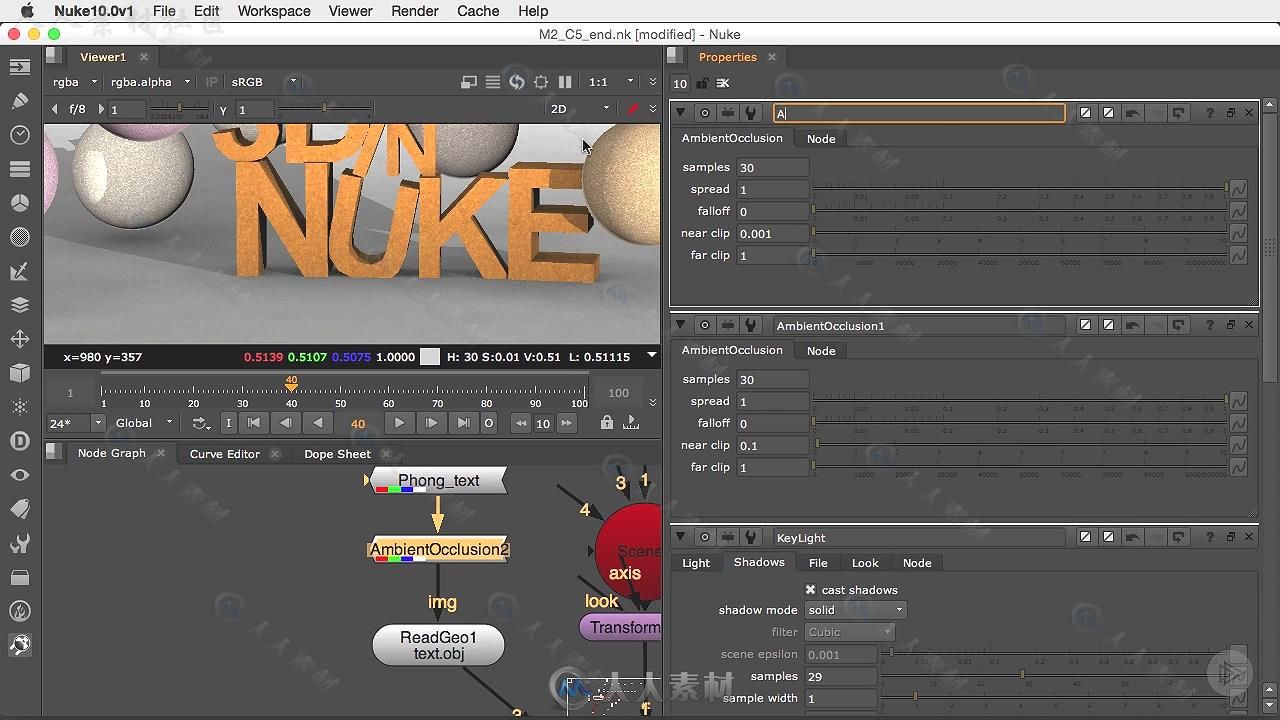
Task: Open the 1:1 zoom dropdown
Action: pyautogui.click(x=611, y=82)
